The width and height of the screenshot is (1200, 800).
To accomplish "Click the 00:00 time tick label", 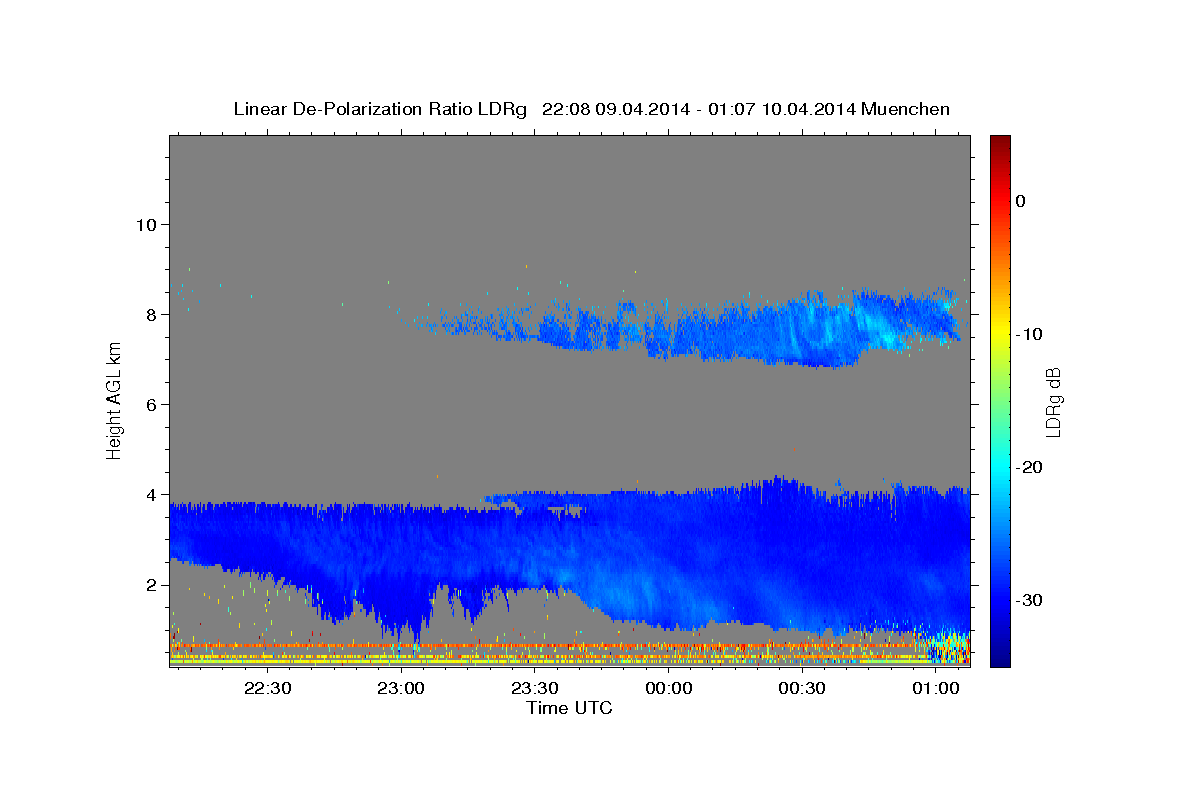I will point(668,688).
